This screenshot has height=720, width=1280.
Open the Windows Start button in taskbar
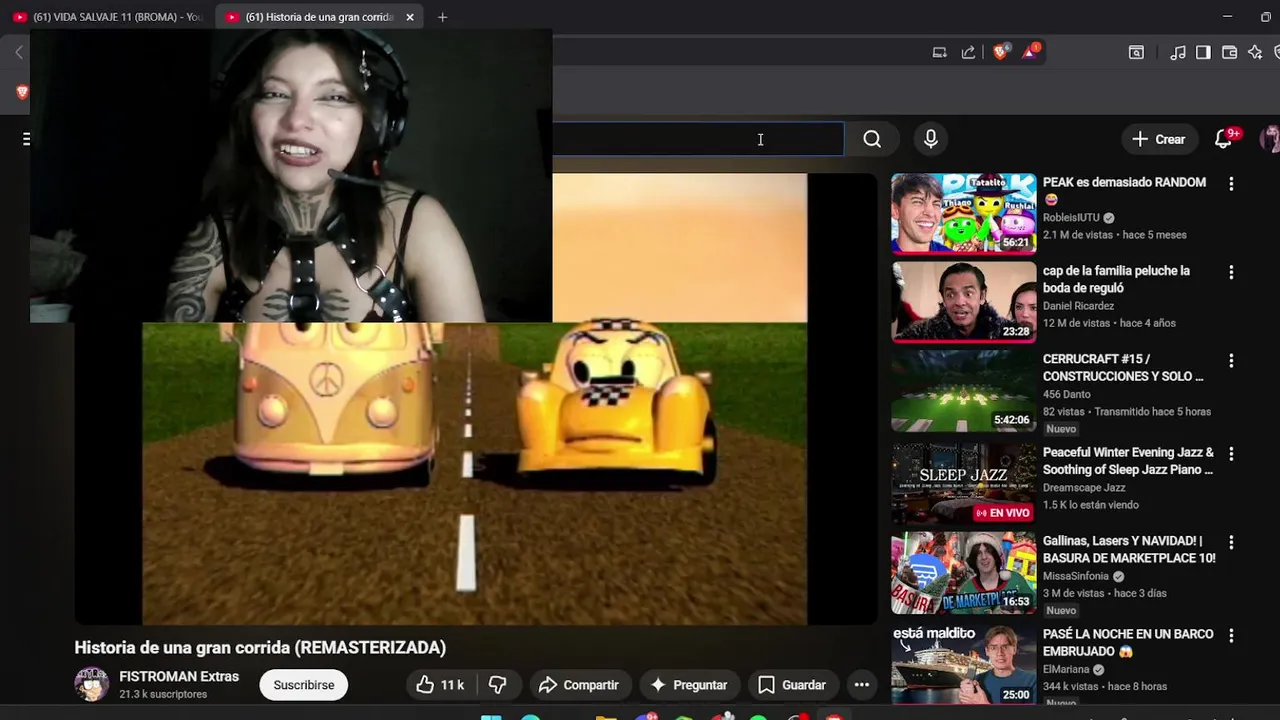point(491,717)
